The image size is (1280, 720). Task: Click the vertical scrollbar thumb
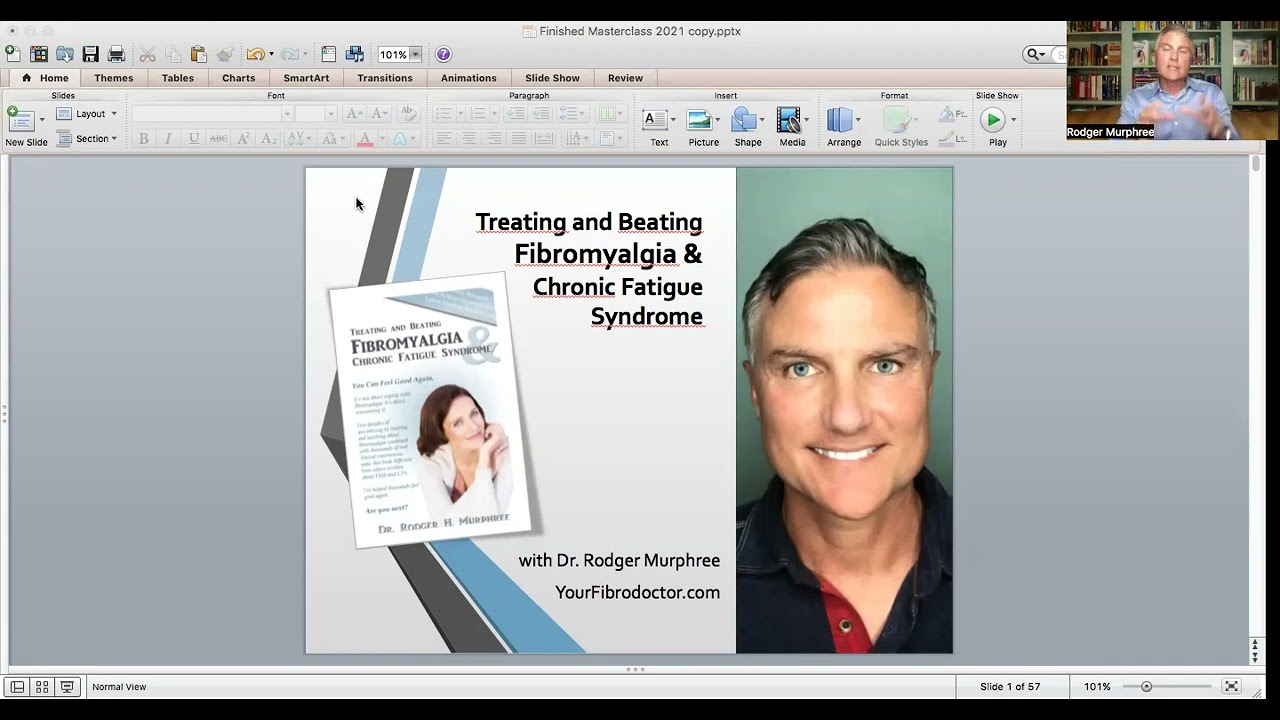[x=1256, y=163]
